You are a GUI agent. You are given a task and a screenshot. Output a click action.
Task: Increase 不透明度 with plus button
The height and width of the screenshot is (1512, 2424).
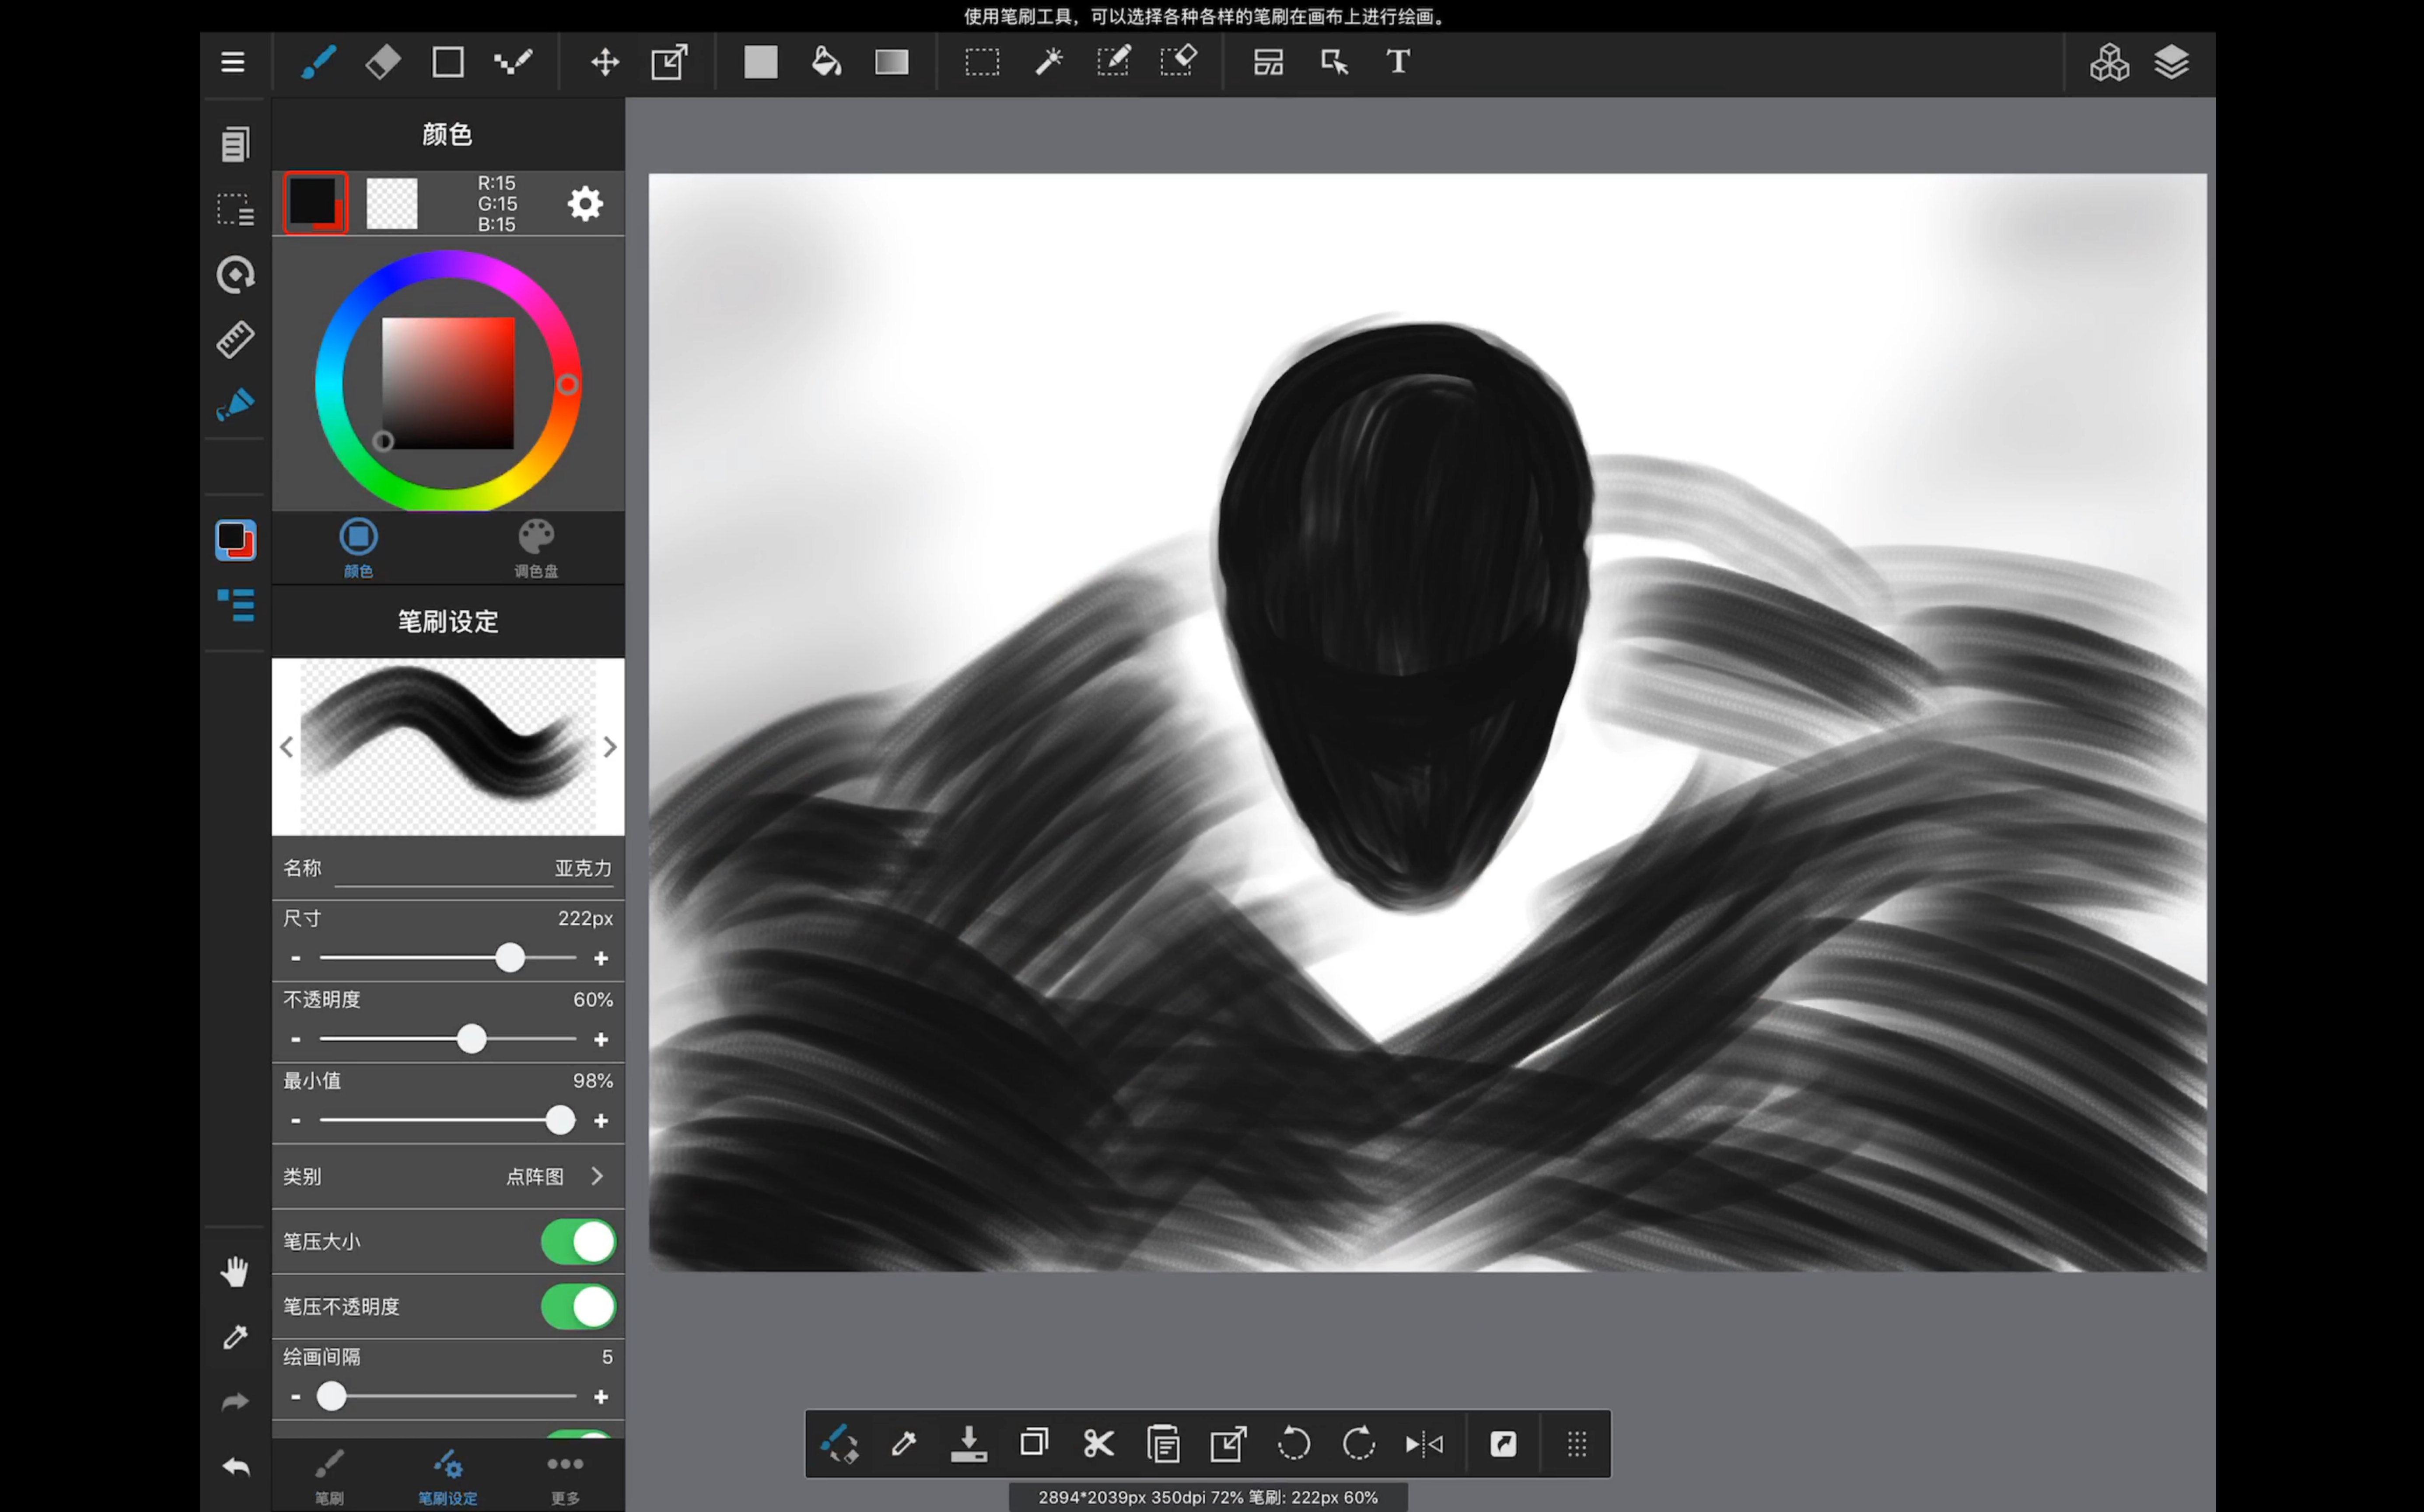pyautogui.click(x=601, y=1040)
